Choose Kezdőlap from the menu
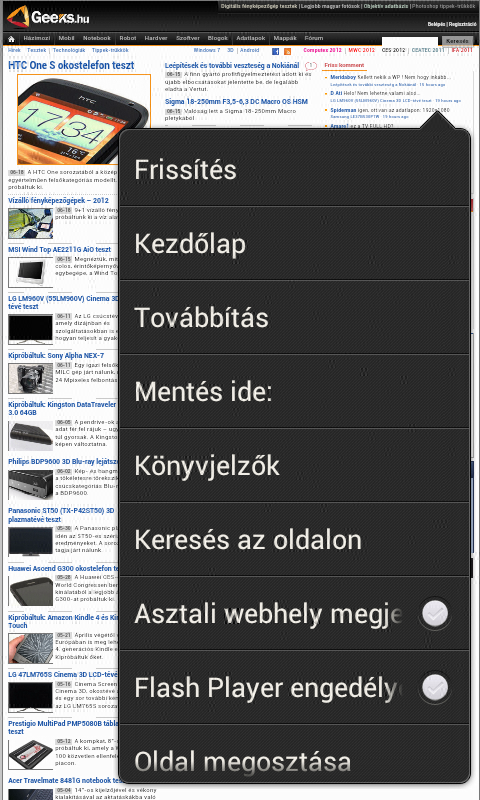480x800 pixels. click(x=294, y=243)
